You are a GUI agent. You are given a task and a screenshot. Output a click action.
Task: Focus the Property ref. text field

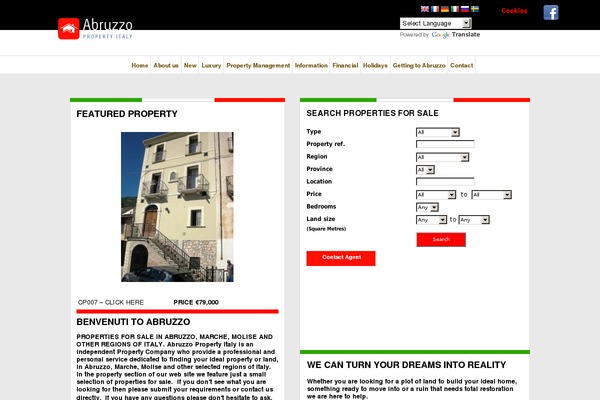pos(445,144)
